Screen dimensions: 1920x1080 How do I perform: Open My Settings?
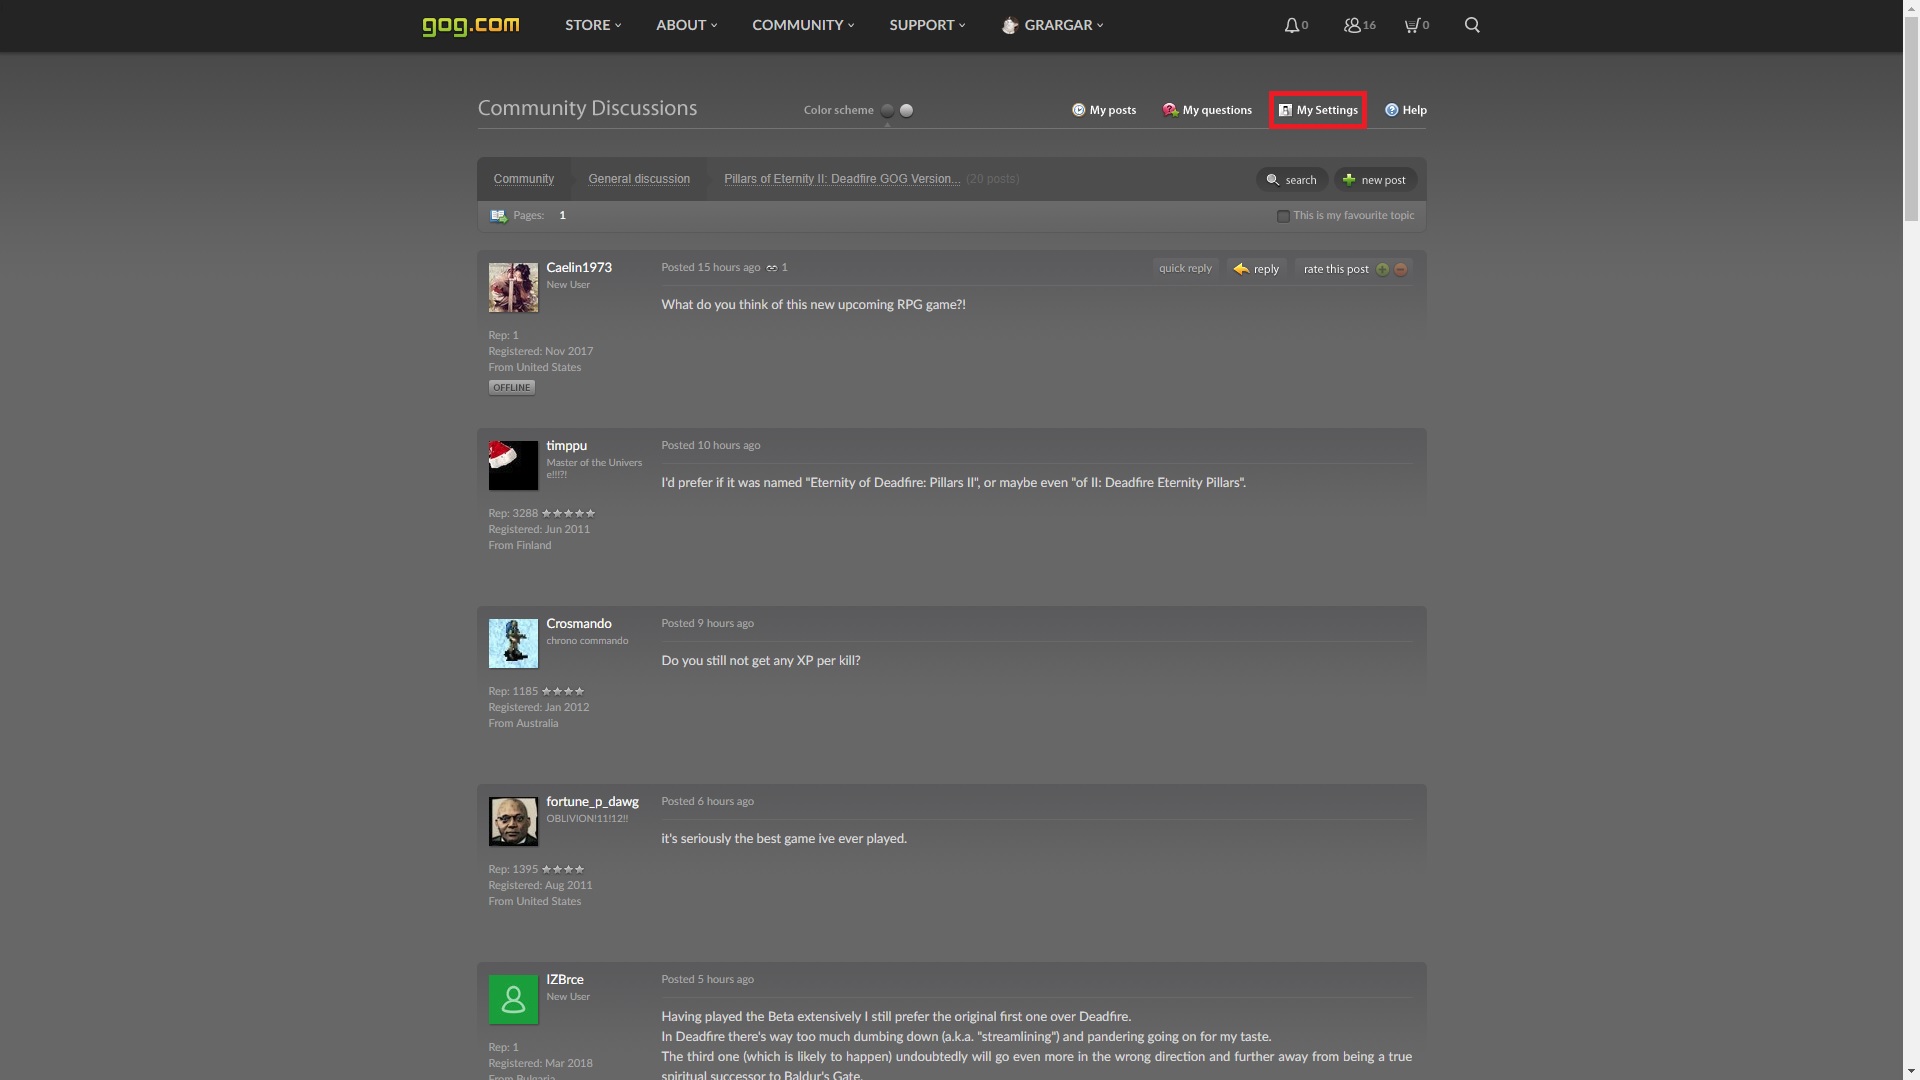(x=1318, y=110)
